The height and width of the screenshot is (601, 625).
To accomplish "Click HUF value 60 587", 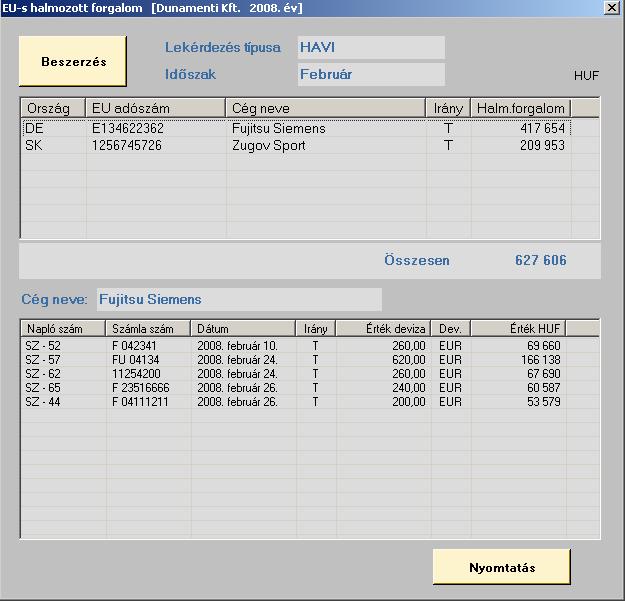I will 544,387.
